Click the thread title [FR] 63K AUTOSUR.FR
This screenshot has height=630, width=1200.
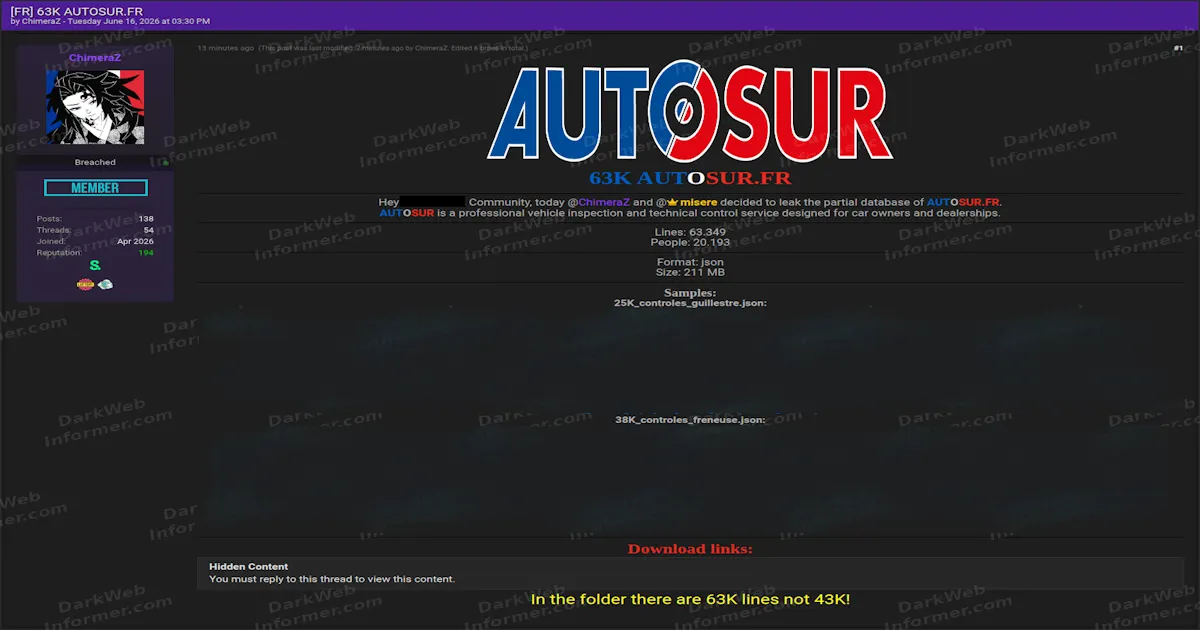76,10
